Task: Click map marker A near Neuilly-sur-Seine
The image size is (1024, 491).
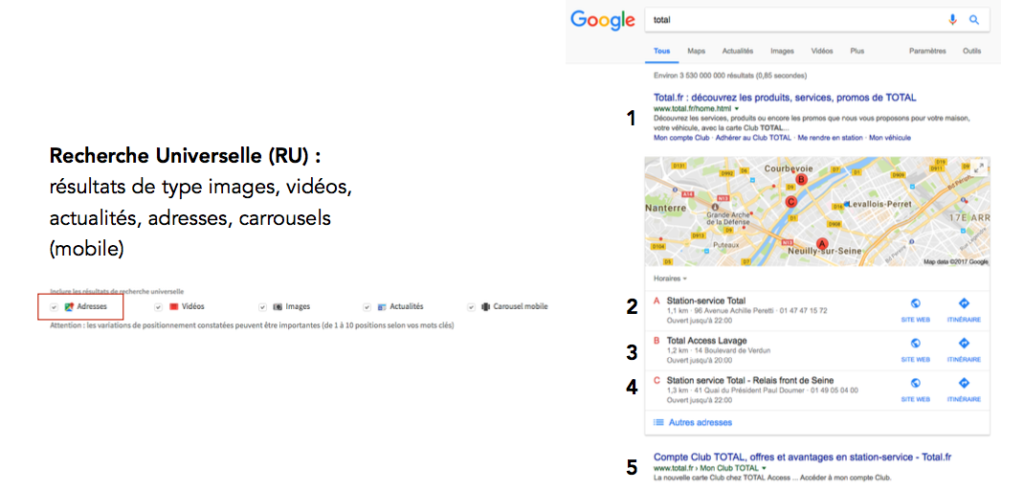Action: pyautogui.click(x=822, y=242)
